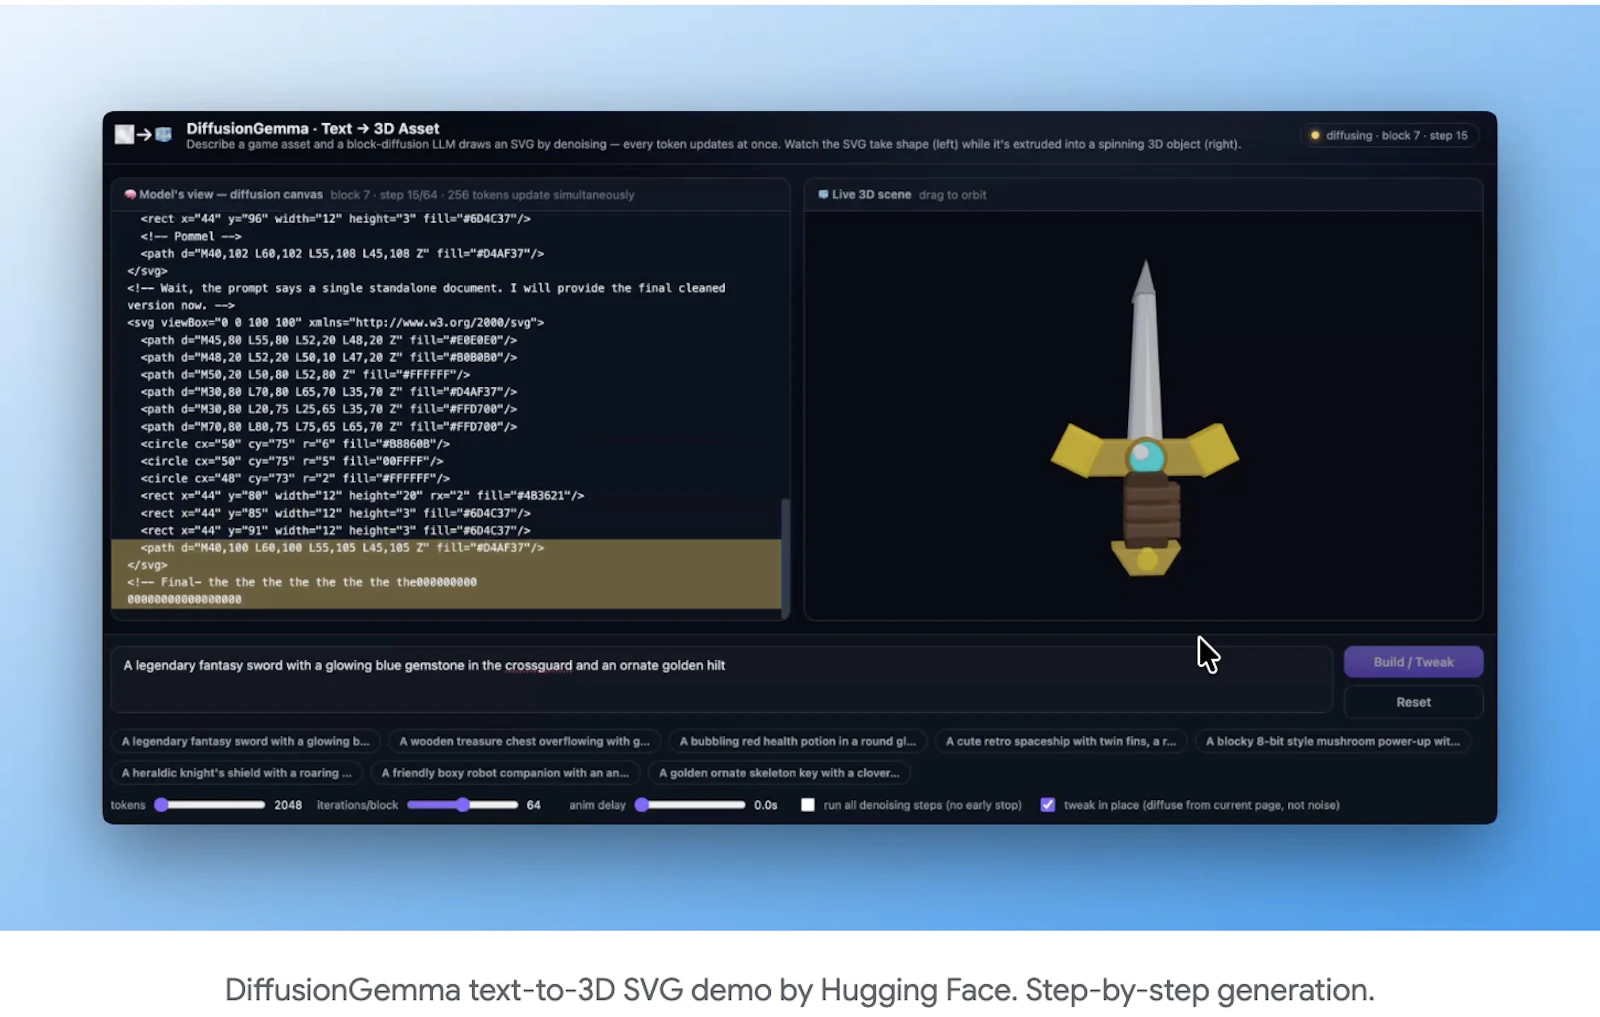
Task: Click the anim delay value 0.0s
Action: point(766,805)
